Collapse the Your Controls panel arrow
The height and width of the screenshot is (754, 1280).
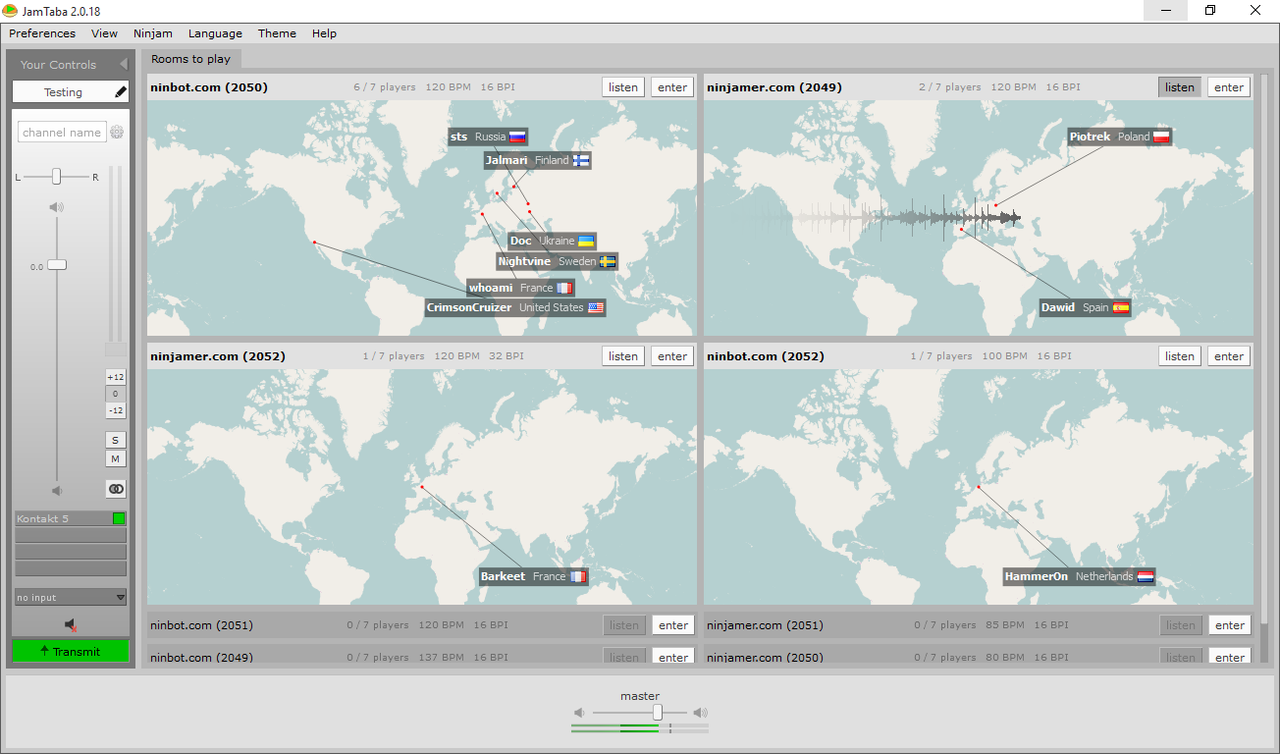(x=123, y=65)
